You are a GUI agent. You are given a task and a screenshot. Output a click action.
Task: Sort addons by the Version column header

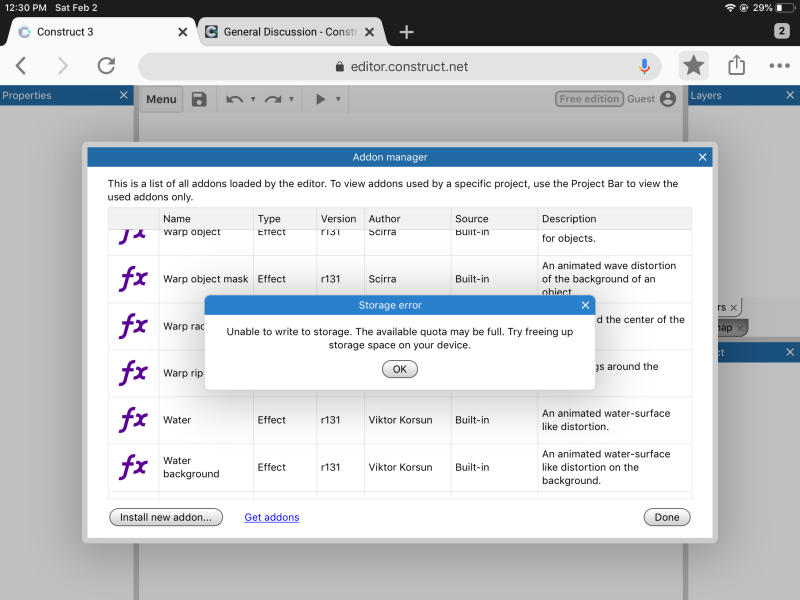tap(338, 219)
